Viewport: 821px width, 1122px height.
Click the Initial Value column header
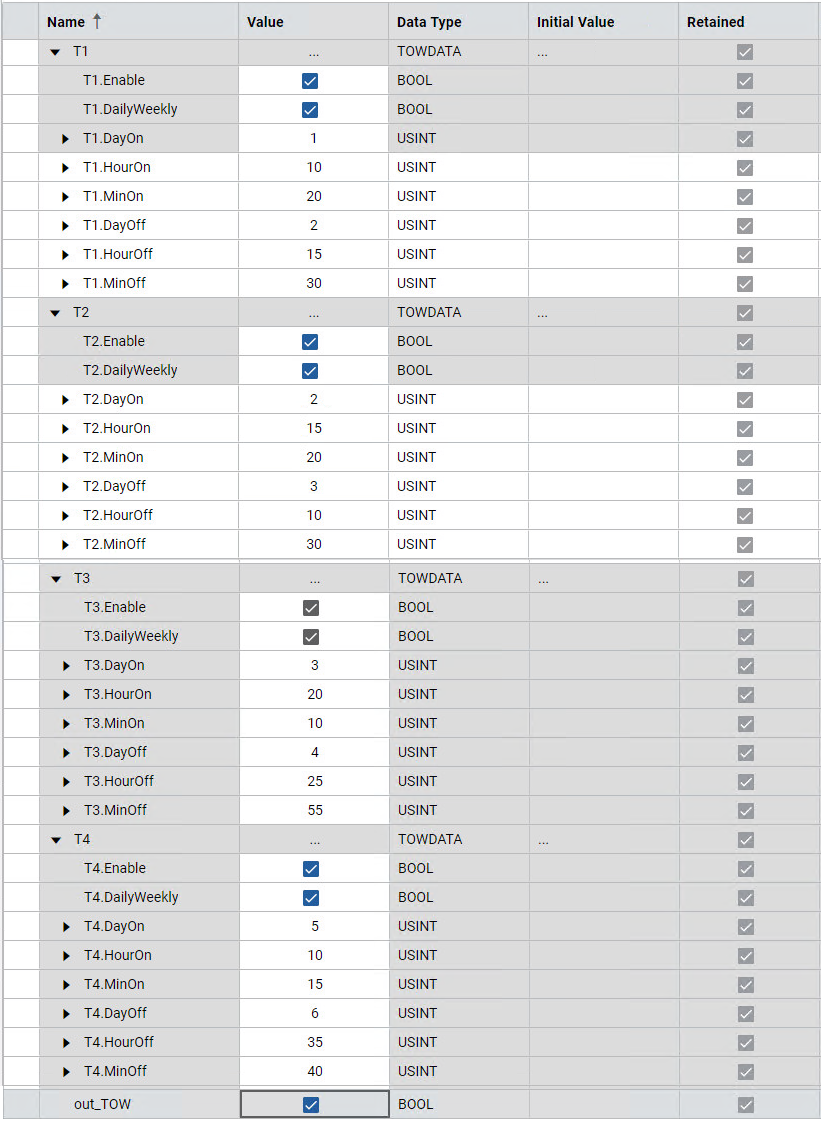[x=575, y=22]
